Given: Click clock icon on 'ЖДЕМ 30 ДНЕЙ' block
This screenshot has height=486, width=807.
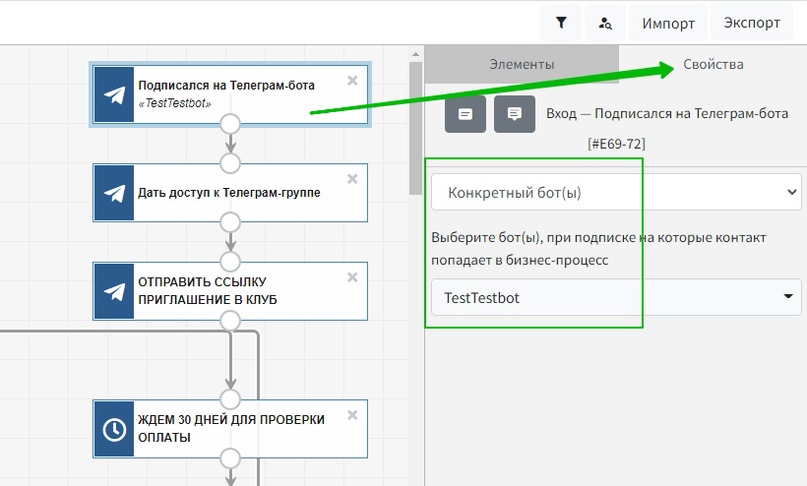Looking at the screenshot, I should click(114, 429).
